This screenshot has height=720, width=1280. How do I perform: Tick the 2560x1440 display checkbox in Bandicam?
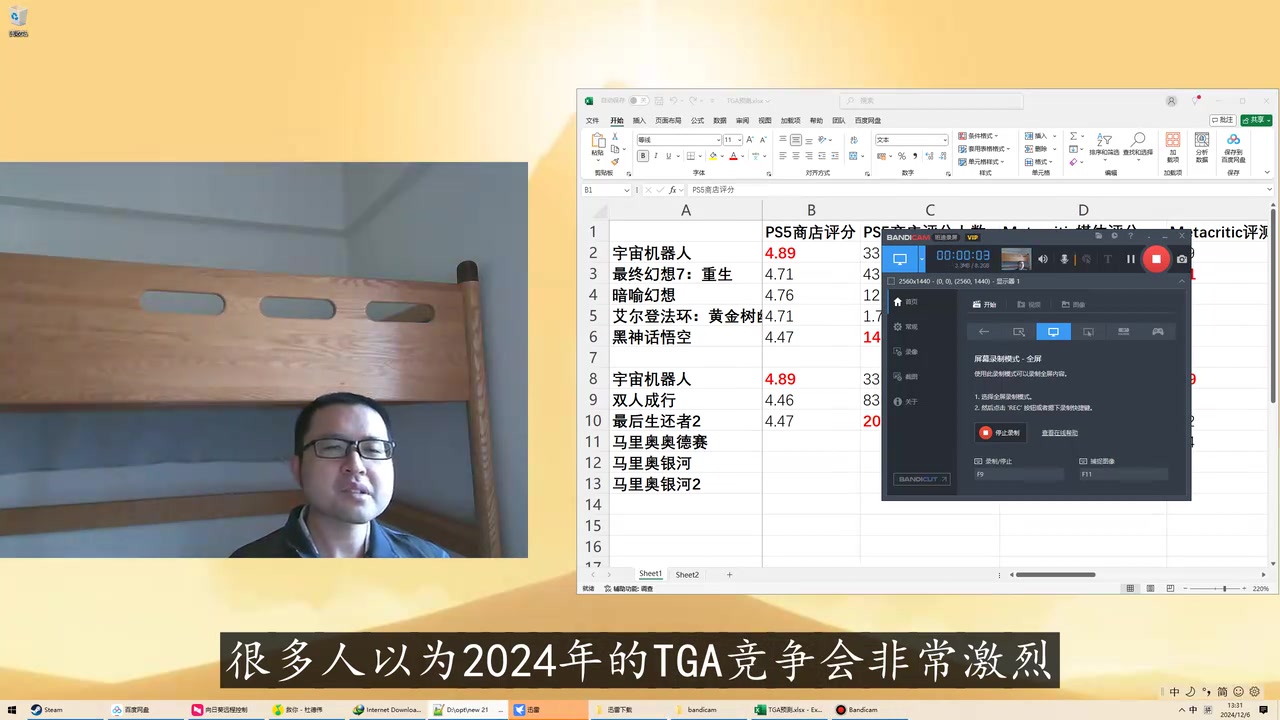point(892,281)
